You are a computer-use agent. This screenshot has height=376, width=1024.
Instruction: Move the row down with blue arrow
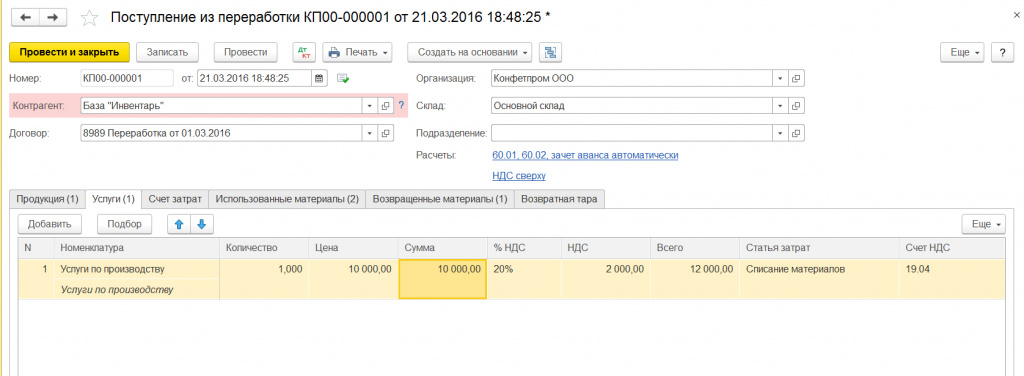pos(201,224)
